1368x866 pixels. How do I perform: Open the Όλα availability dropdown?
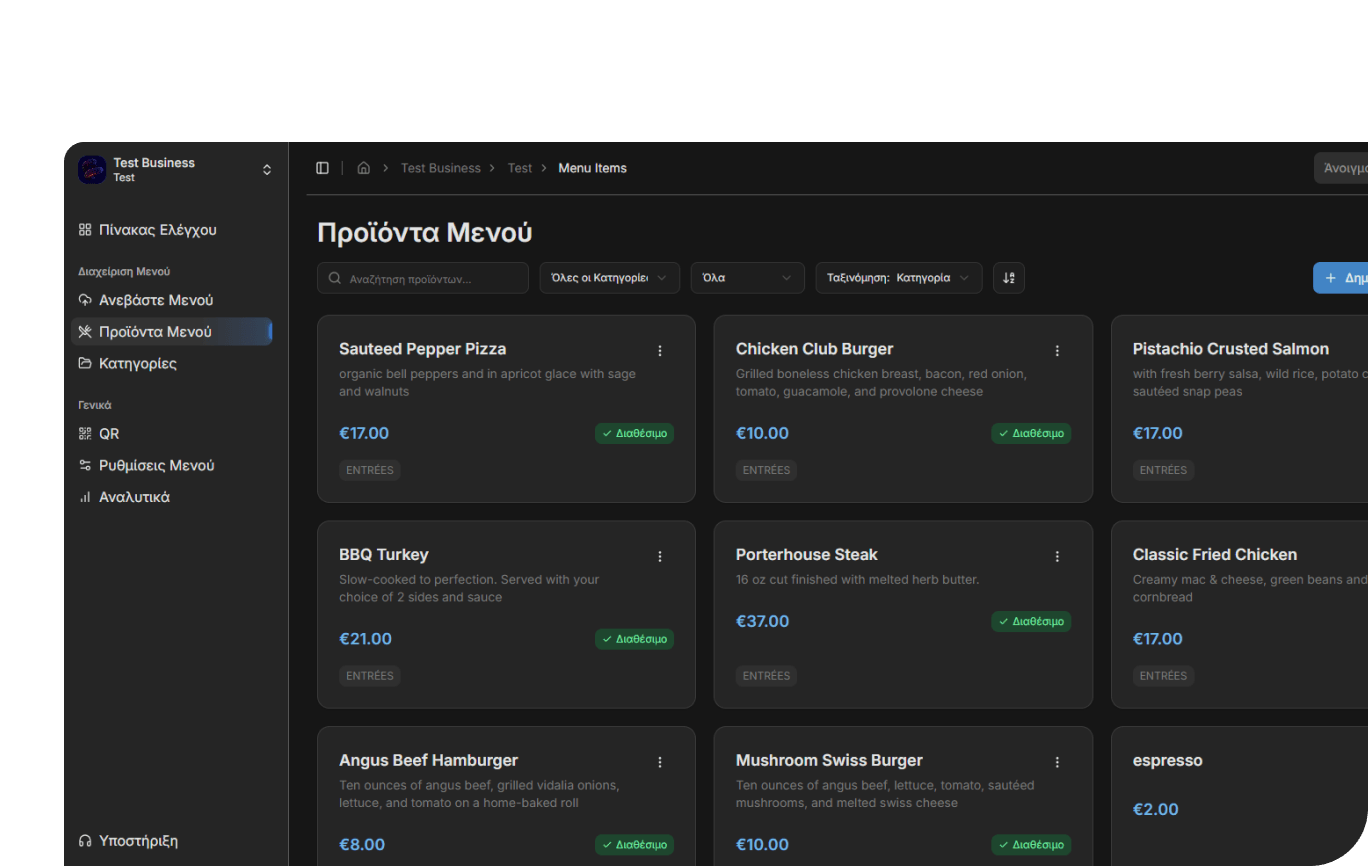748,278
